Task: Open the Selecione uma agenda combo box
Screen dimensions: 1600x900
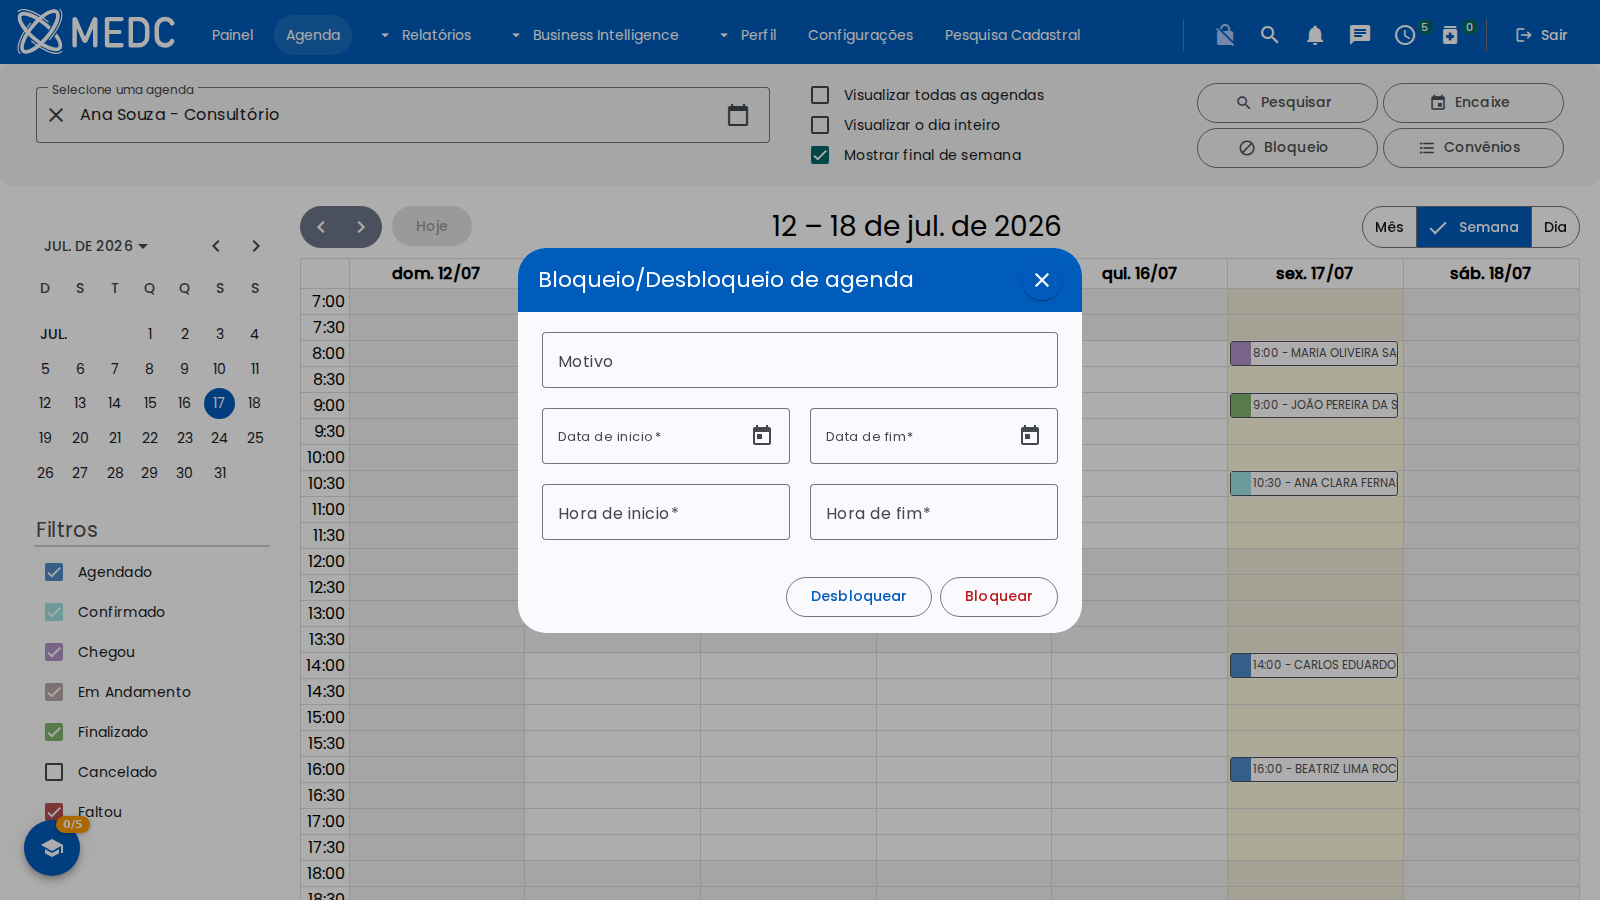Action: point(403,115)
